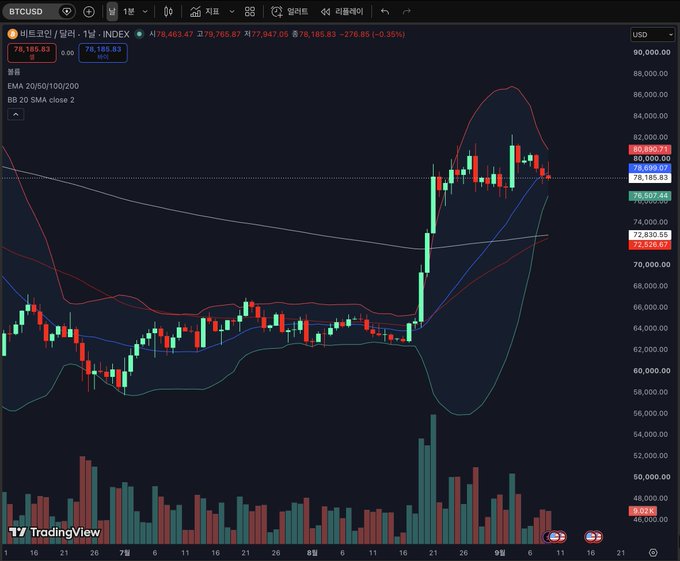Image resolution: width=680 pixels, height=561 pixels.
Task: Click the 7월 label on time axis
Action: [x=125, y=553]
